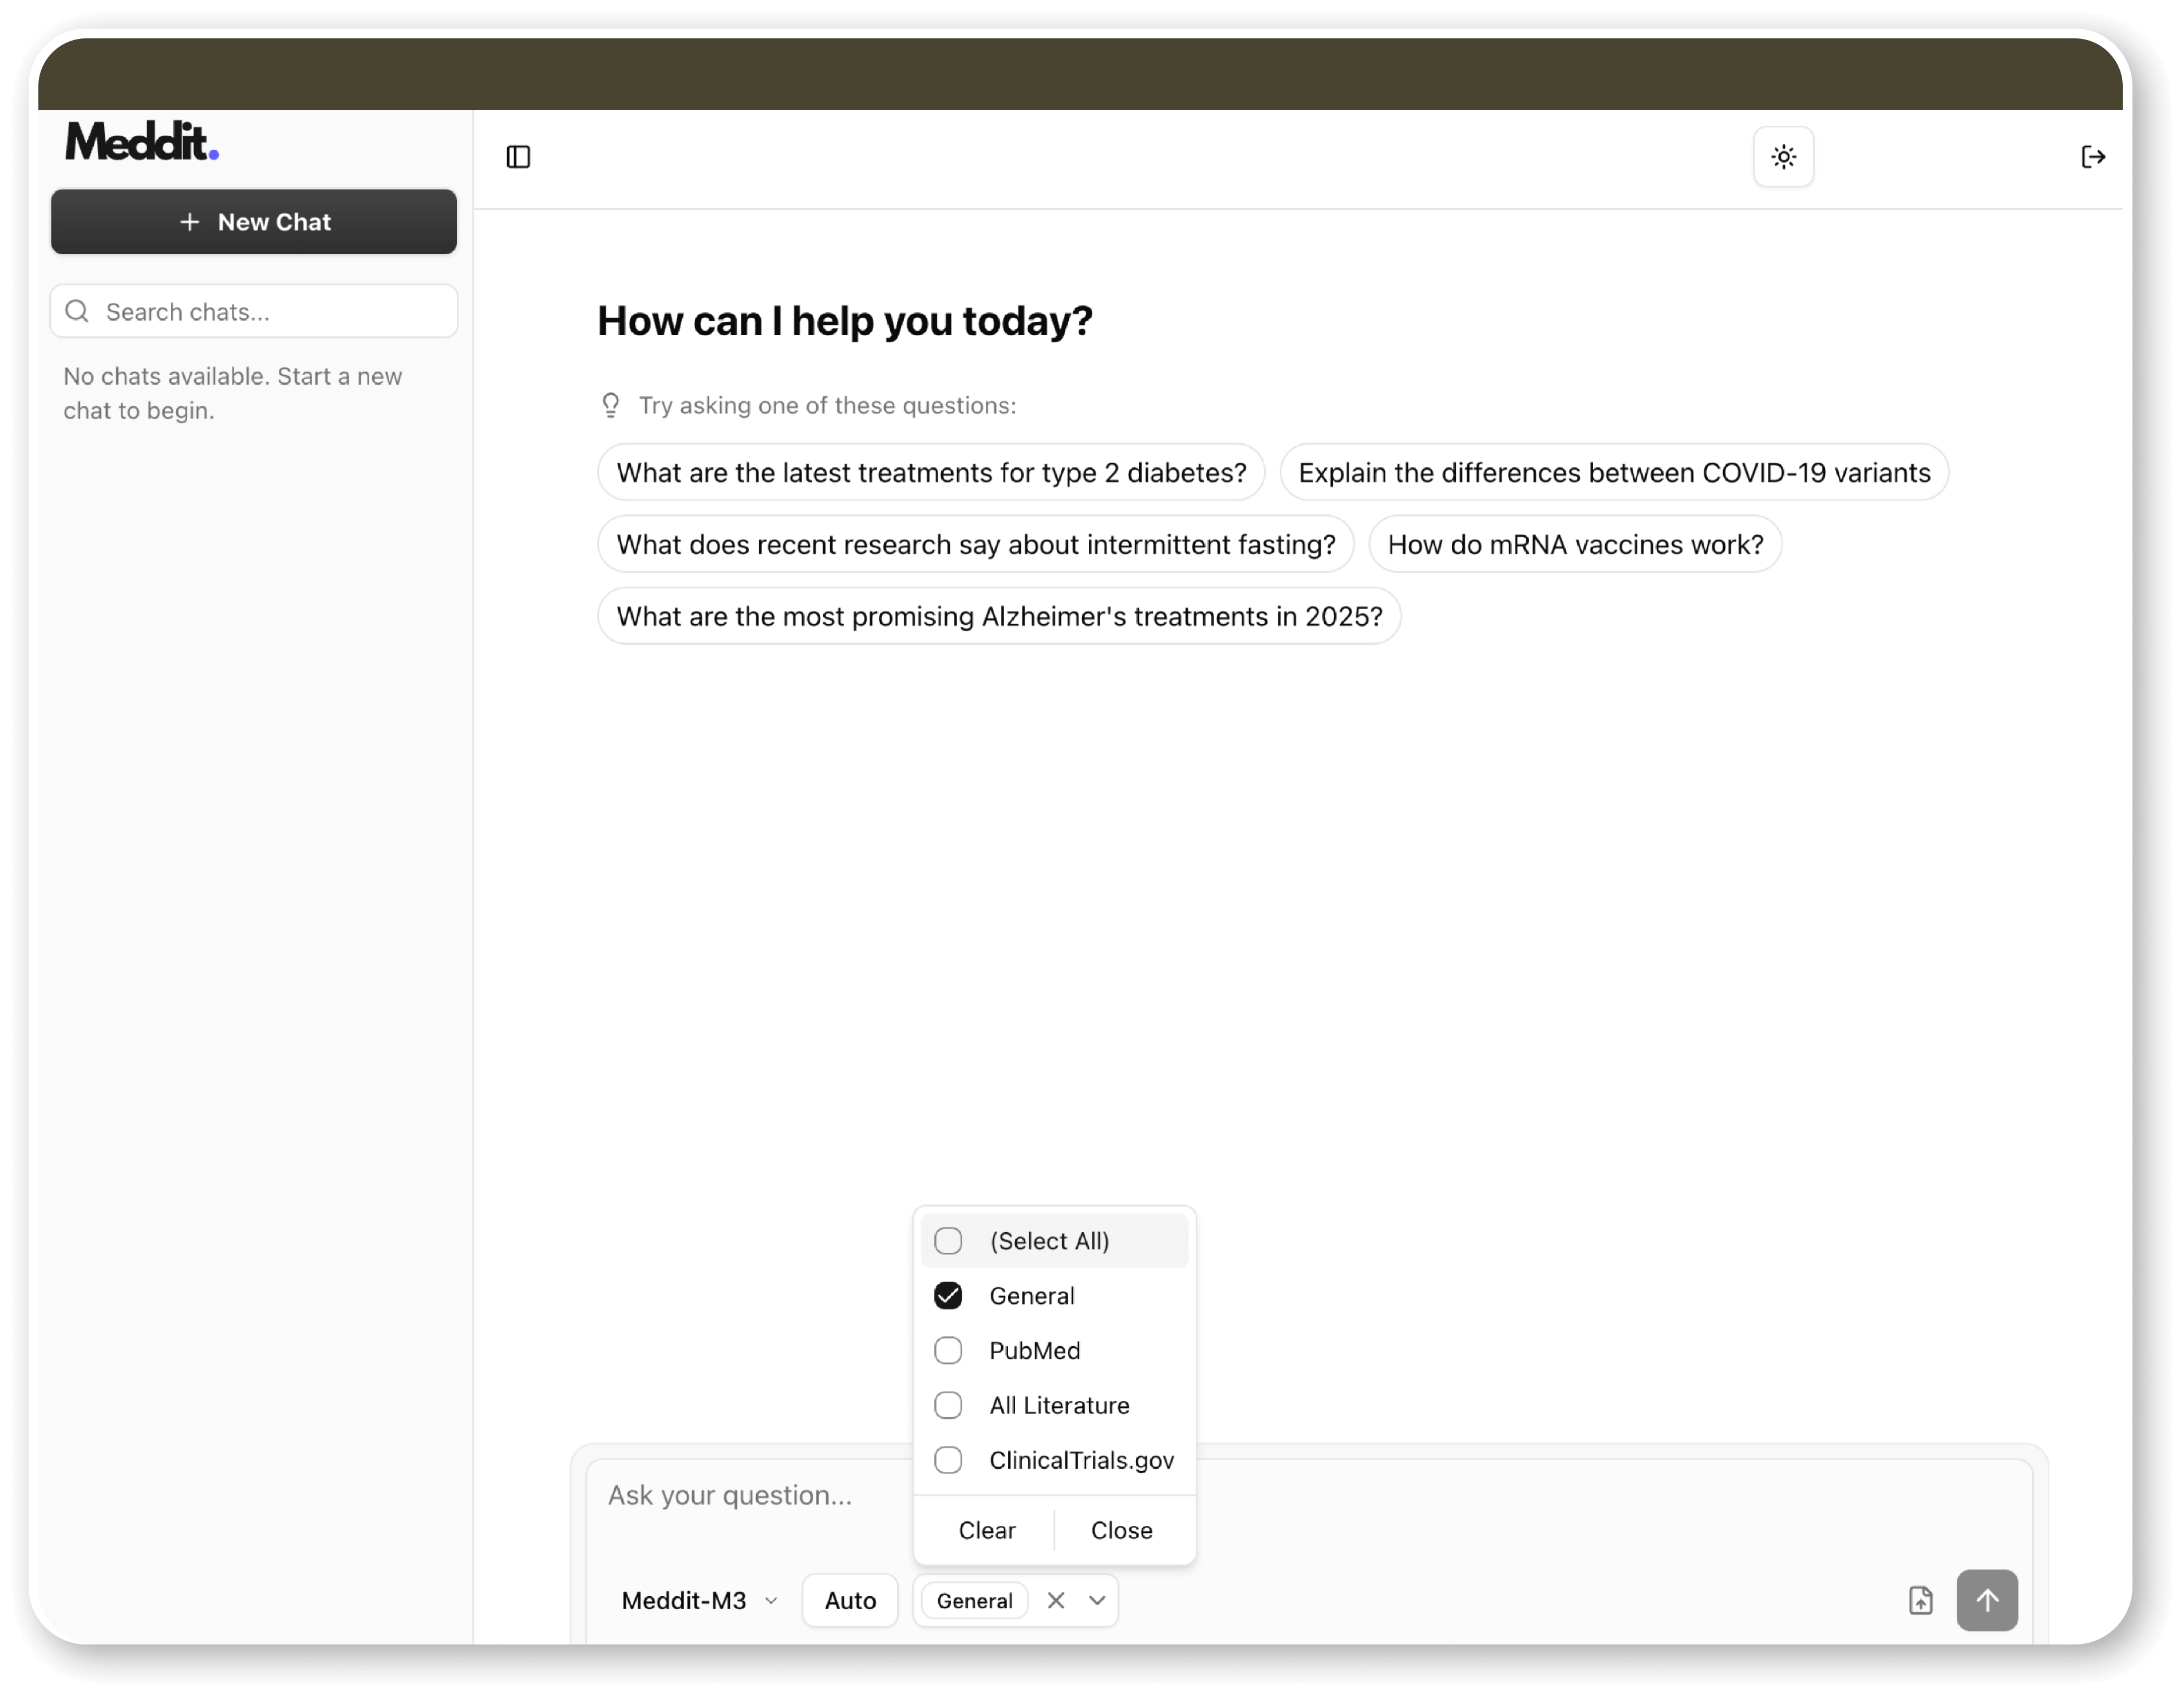Click the Auto mode button
This screenshot has width=2184, height=1696.
(850, 1600)
